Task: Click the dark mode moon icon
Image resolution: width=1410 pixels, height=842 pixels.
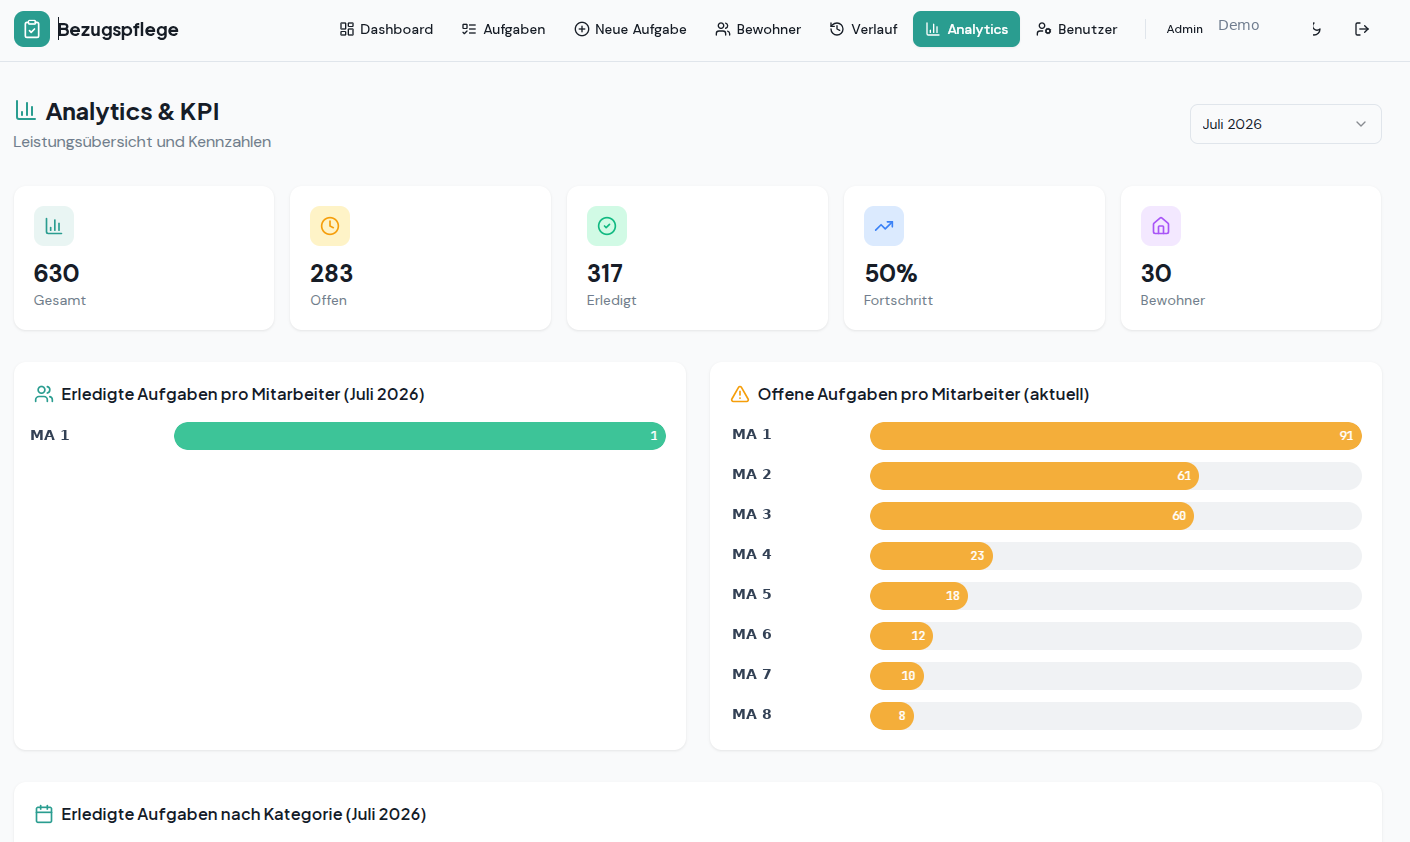Action: (1316, 29)
